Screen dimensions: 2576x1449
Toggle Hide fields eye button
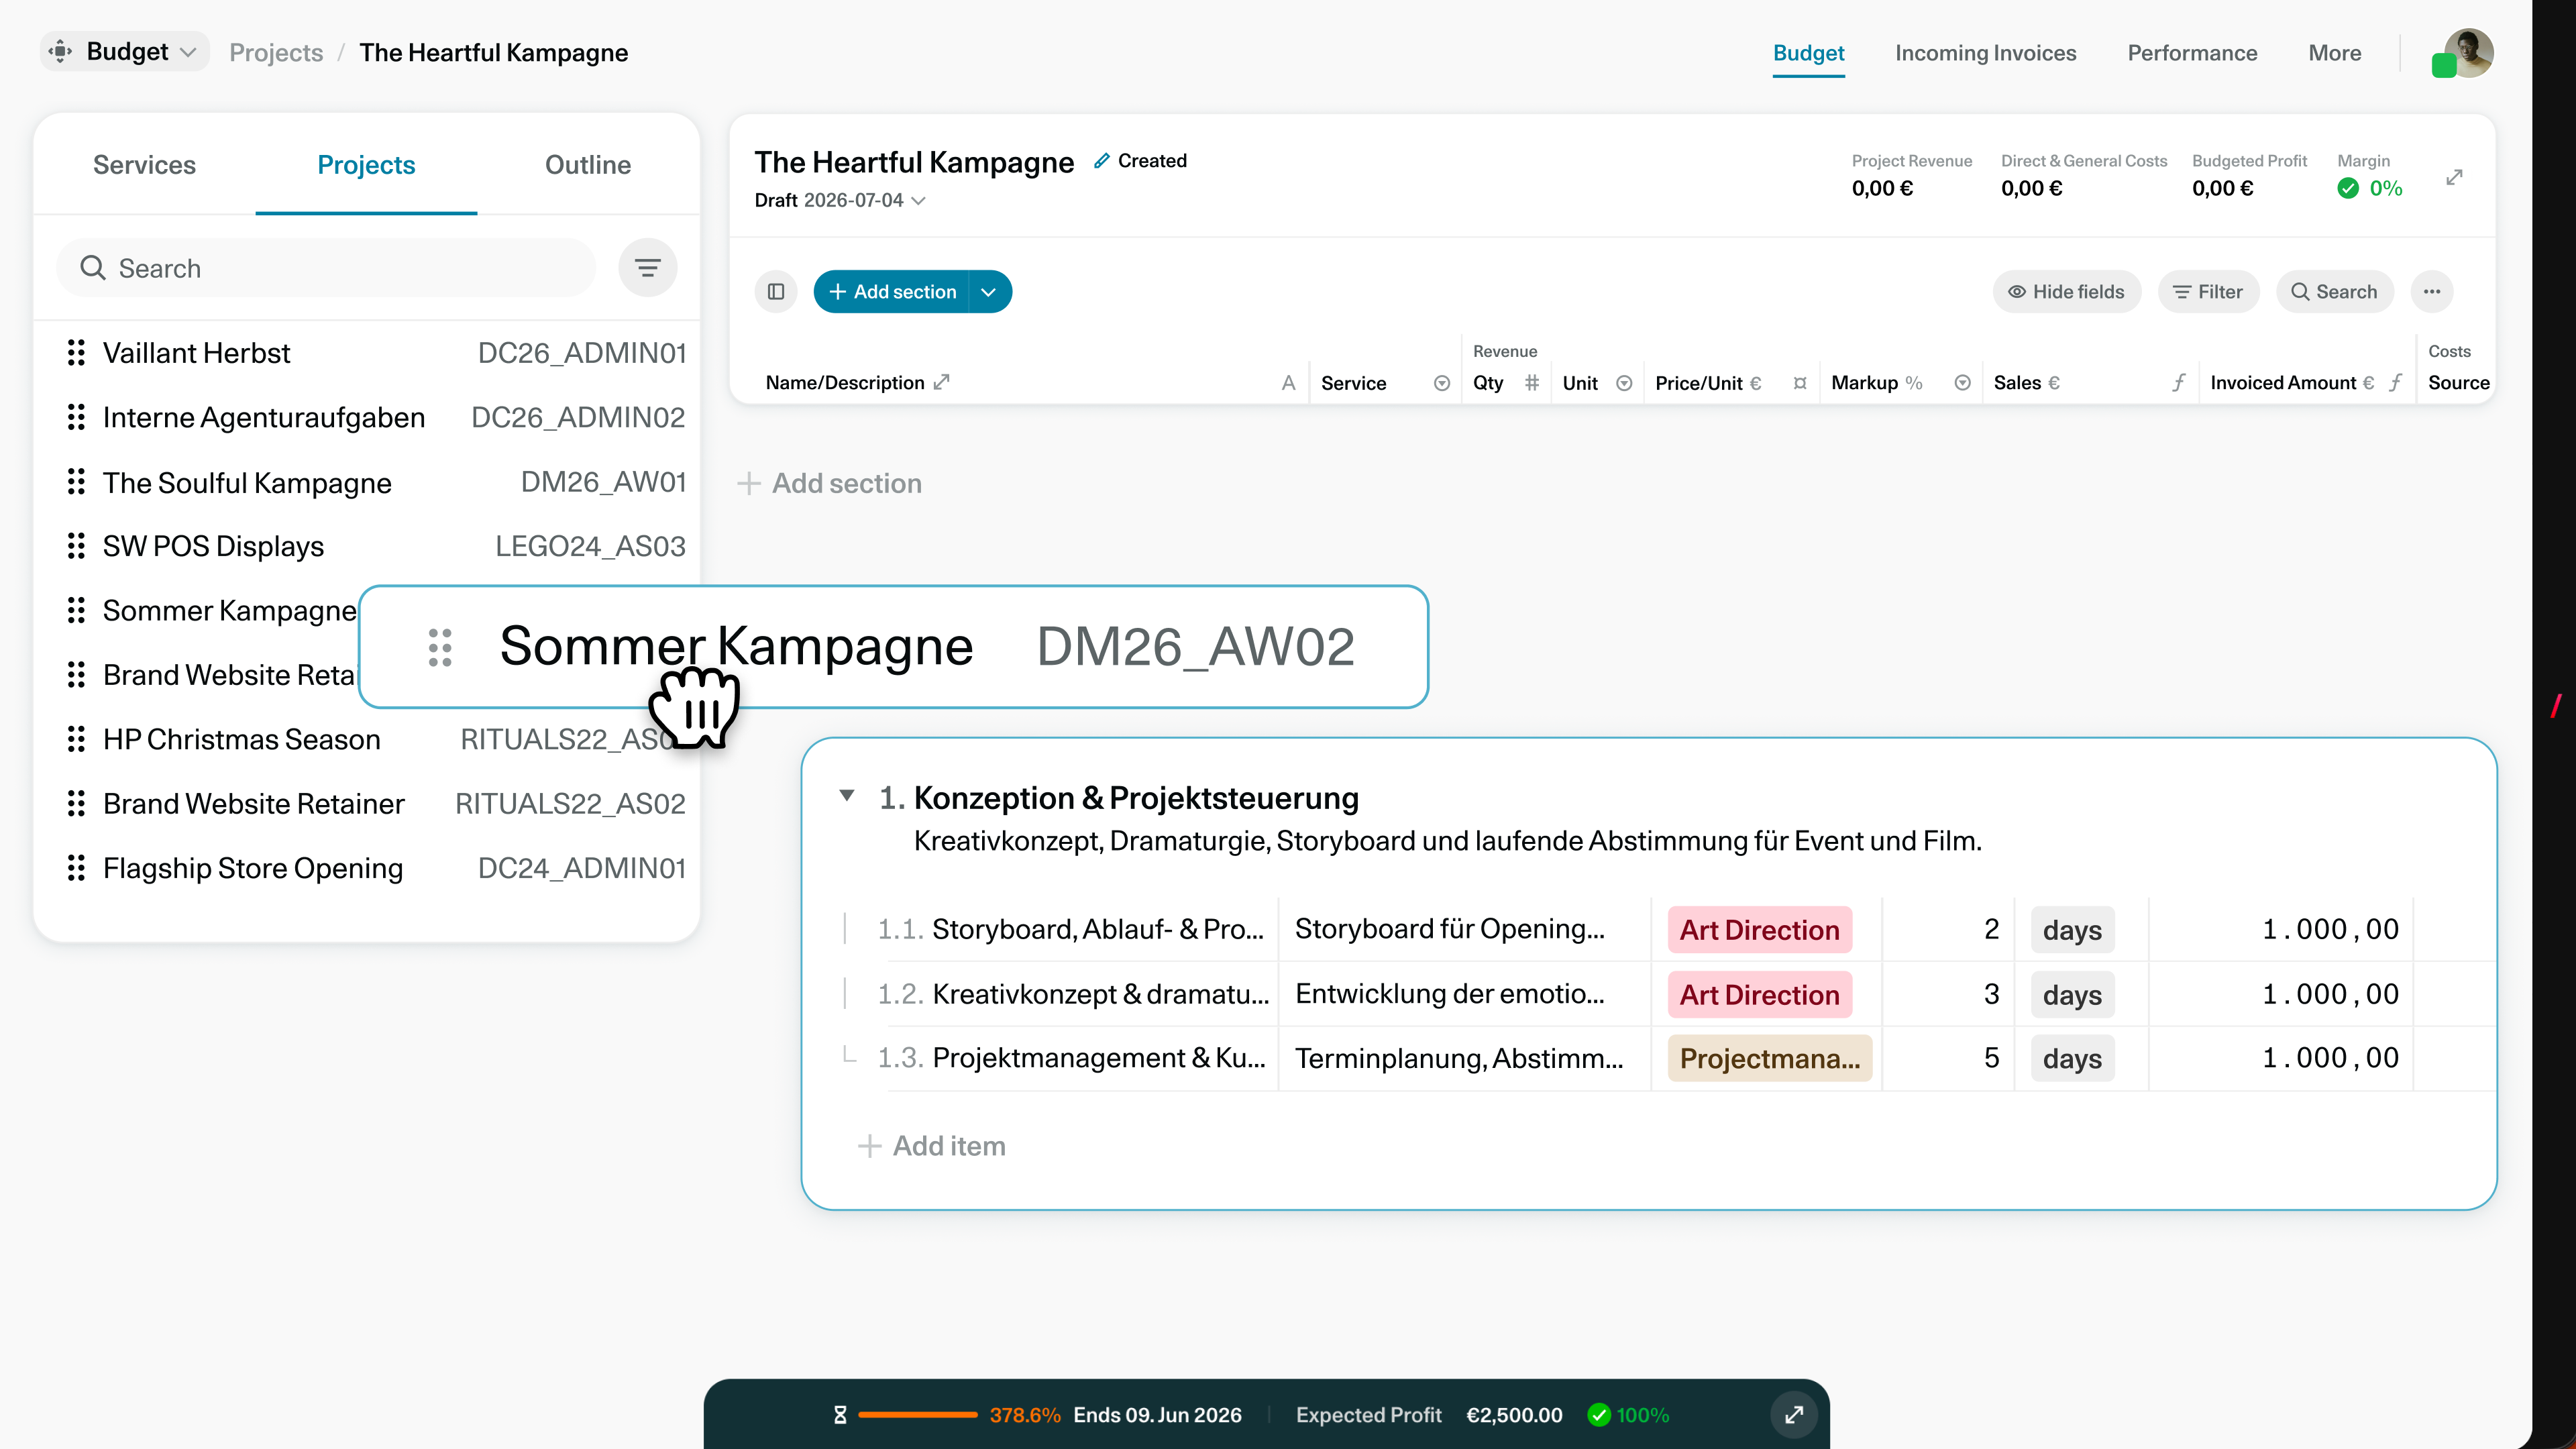click(2066, 292)
